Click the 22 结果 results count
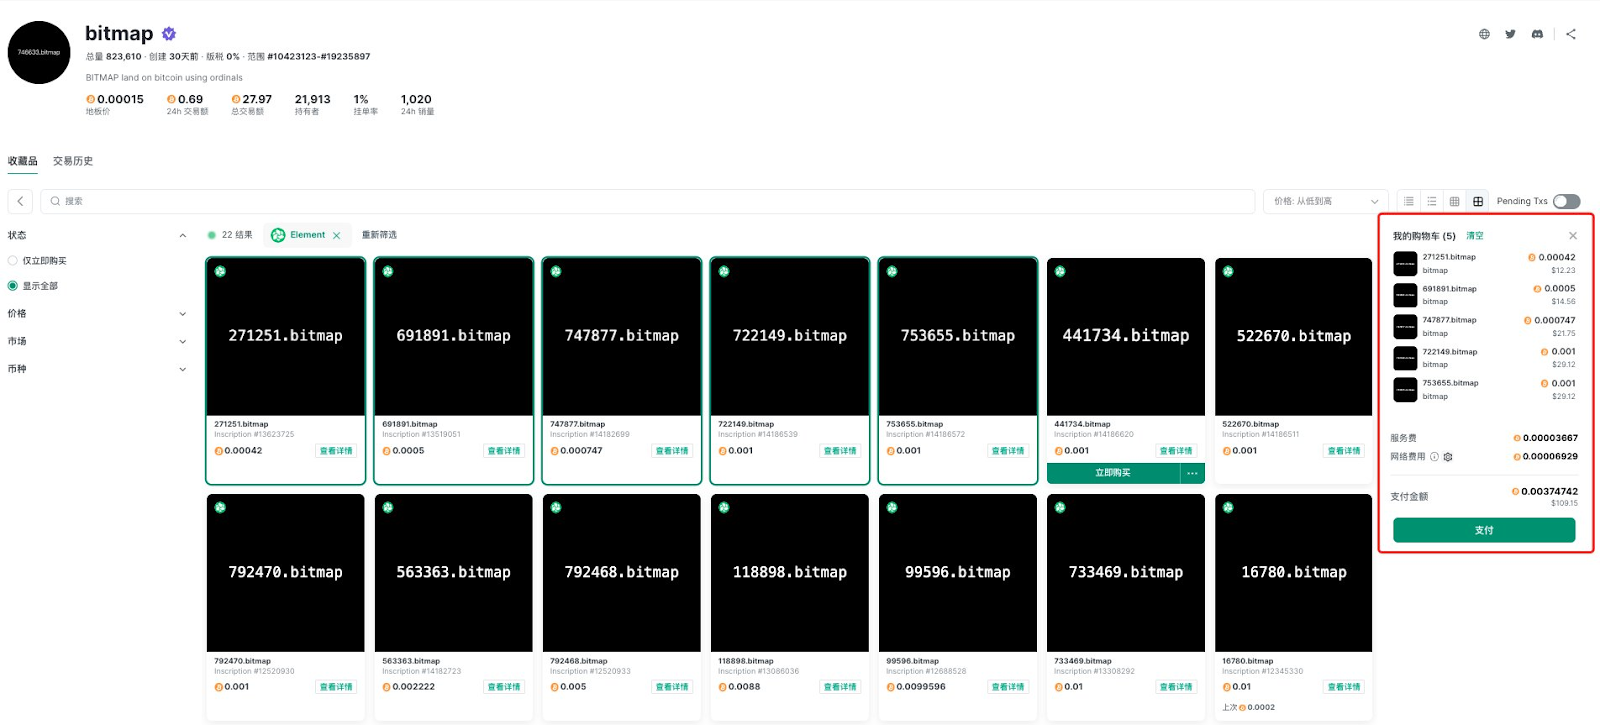 click(237, 235)
